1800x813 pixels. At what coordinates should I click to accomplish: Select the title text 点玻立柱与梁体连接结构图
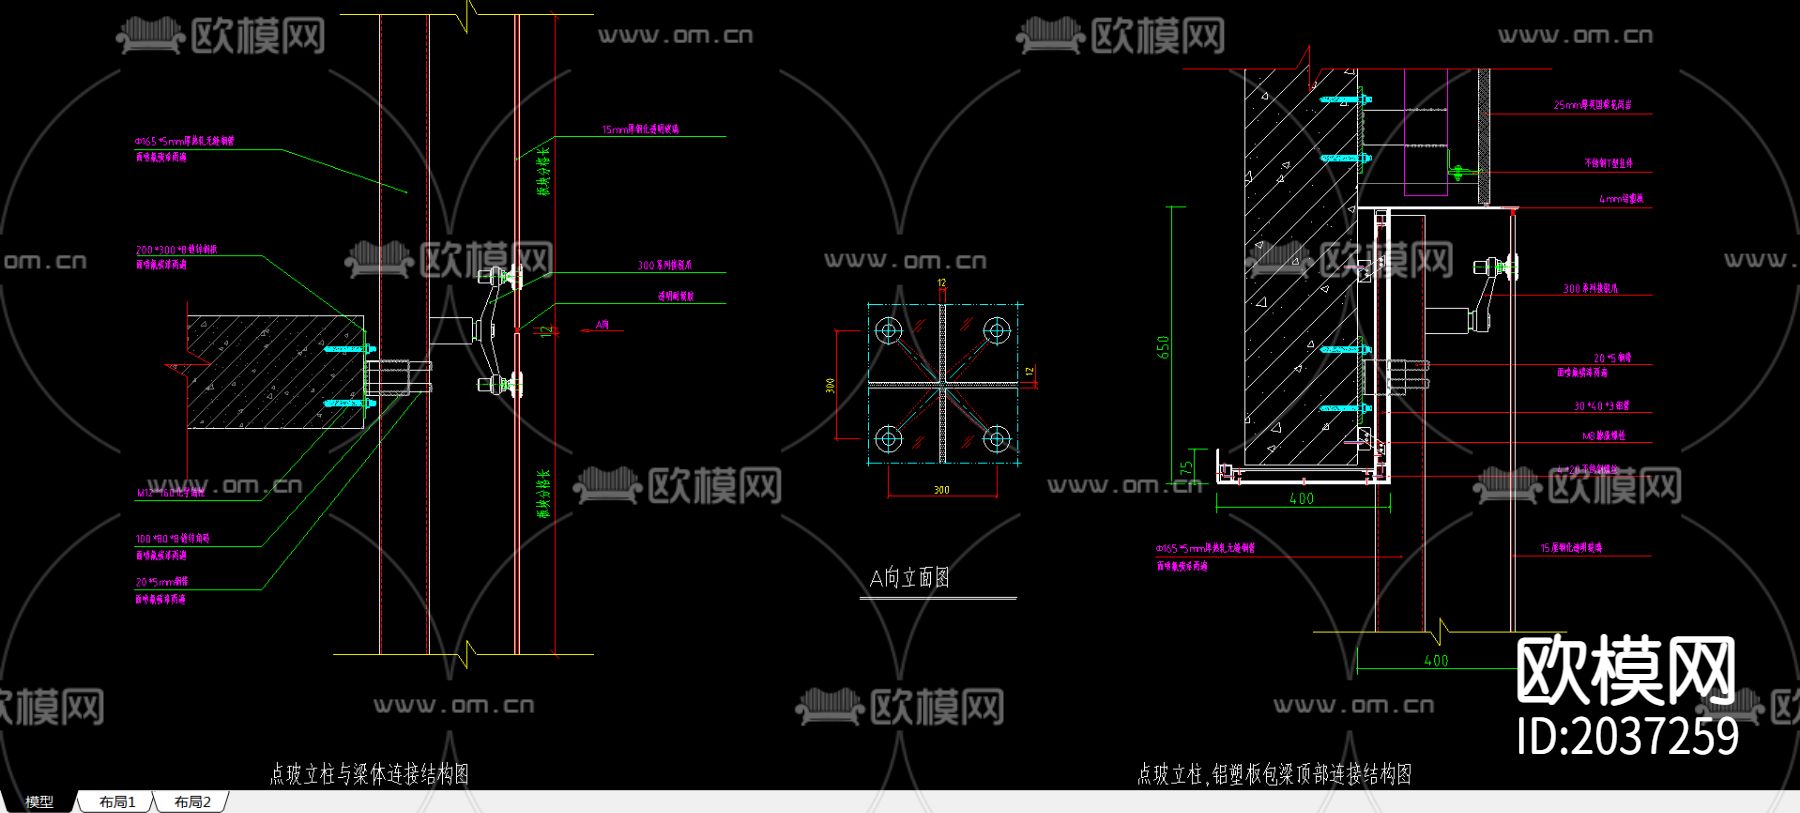point(369,774)
